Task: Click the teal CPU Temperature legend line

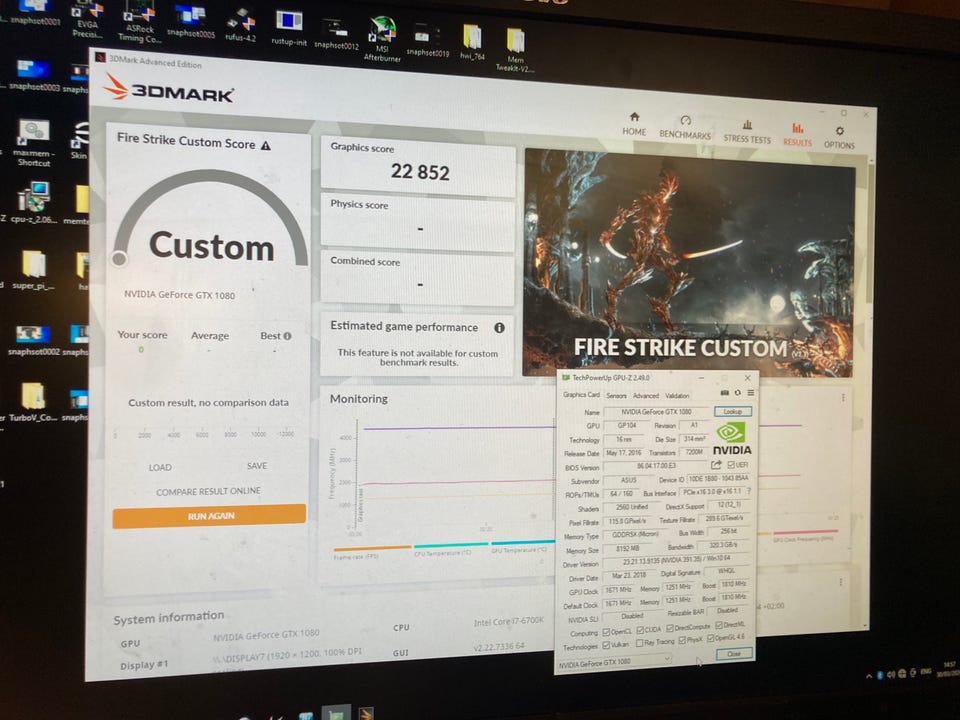Action: (451, 548)
